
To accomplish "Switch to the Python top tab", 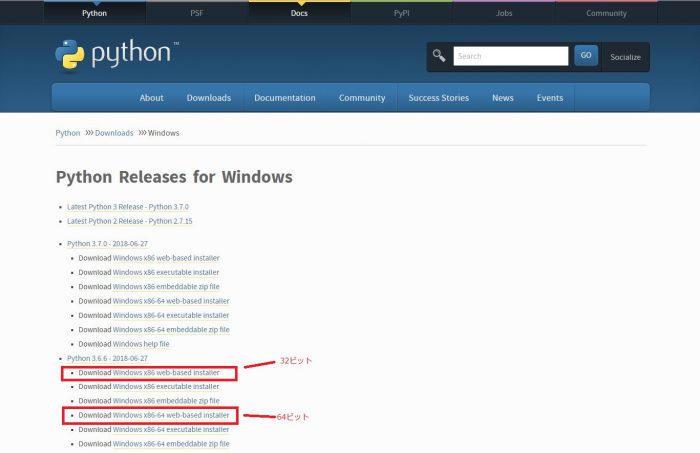I will pos(94,13).
